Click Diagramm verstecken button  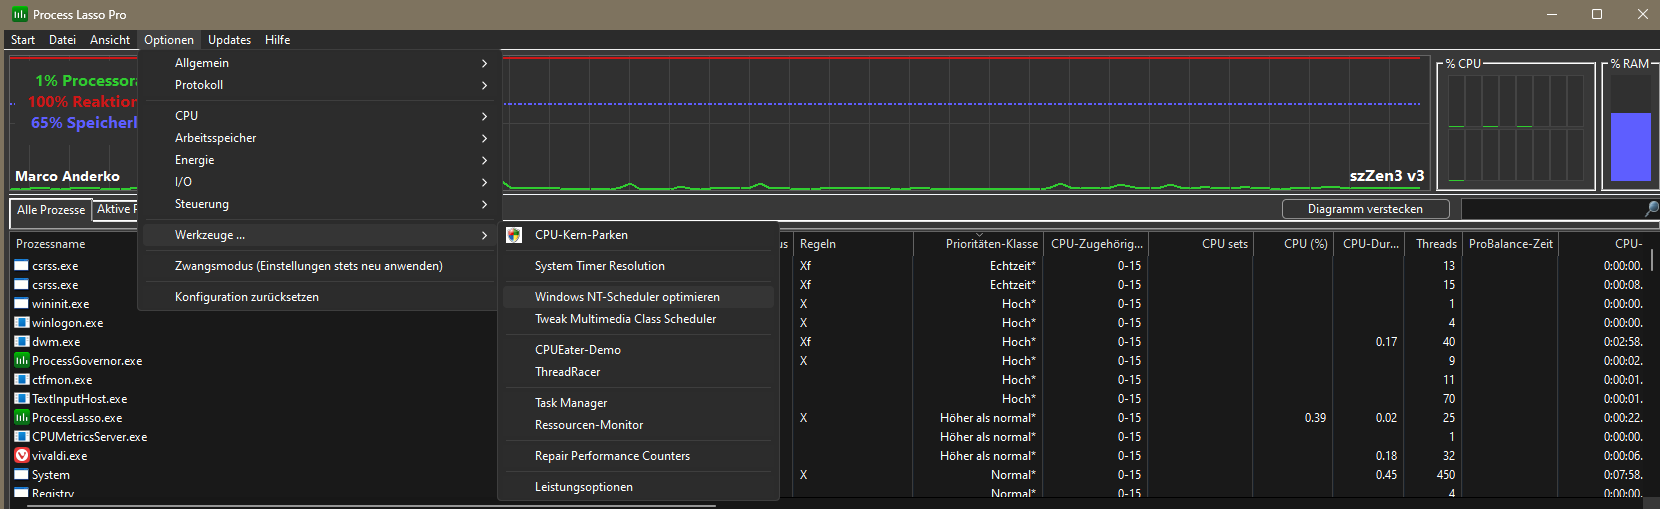pos(1365,209)
